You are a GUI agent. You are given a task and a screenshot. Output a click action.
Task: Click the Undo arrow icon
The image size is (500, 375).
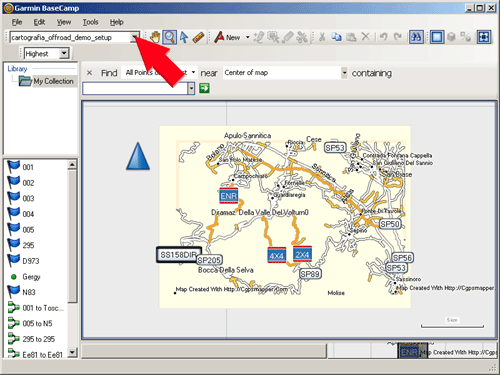tap(383, 37)
